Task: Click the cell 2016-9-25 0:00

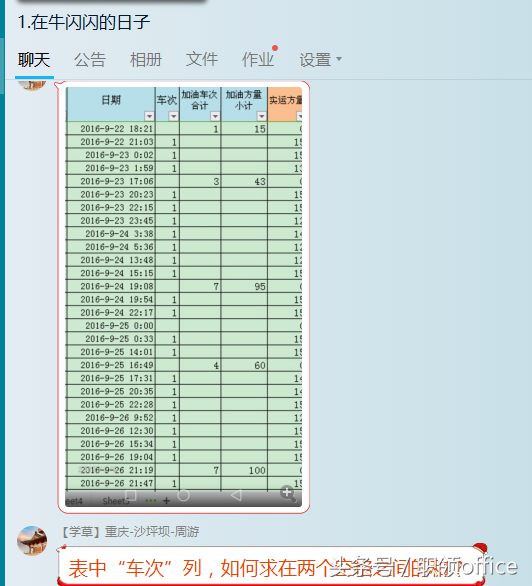Action: click(111, 326)
